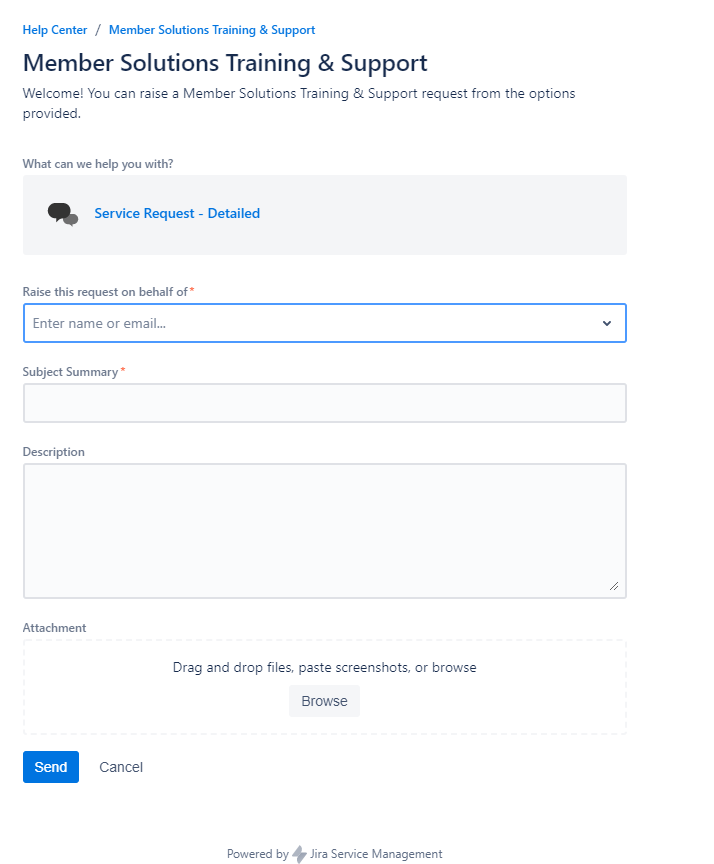Screen dimensions: 714x864
Task: Click the Jira Service Management lightning logo
Action: point(299,854)
